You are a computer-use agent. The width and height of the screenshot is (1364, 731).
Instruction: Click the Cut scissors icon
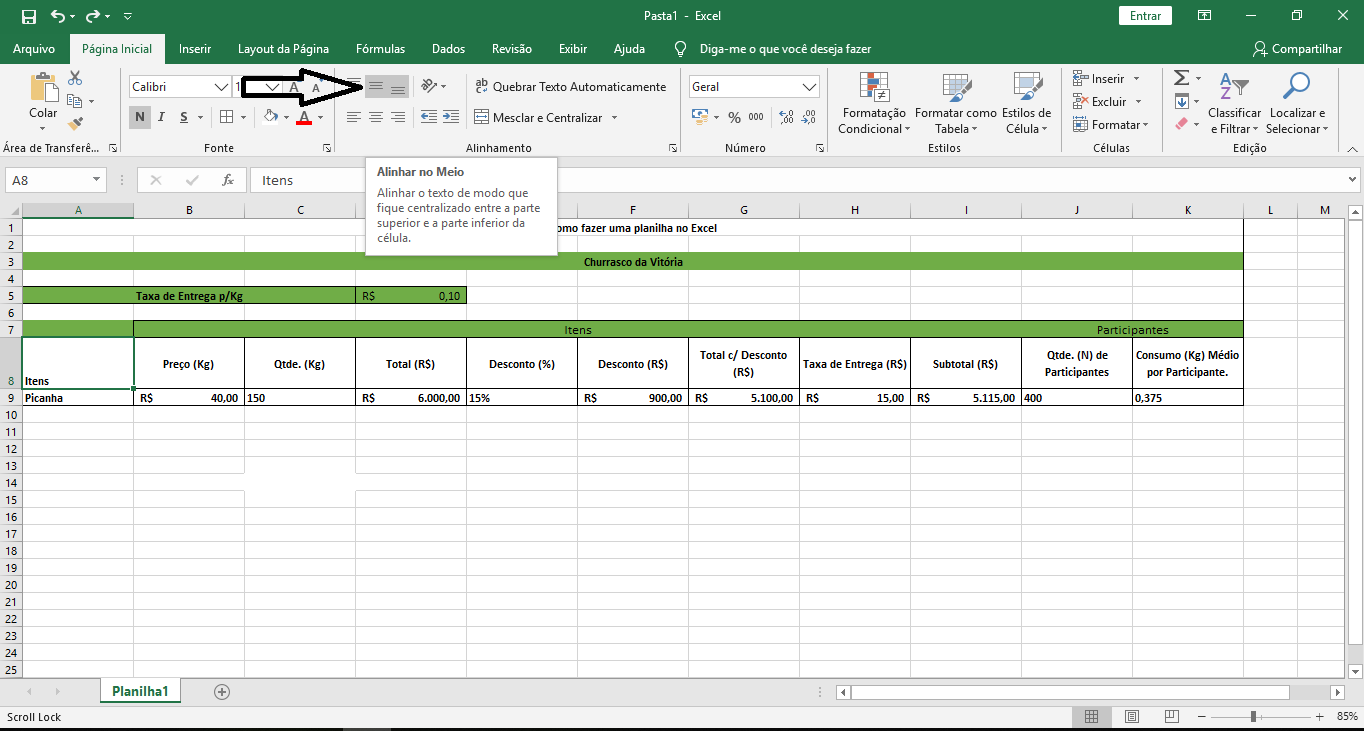coord(75,78)
